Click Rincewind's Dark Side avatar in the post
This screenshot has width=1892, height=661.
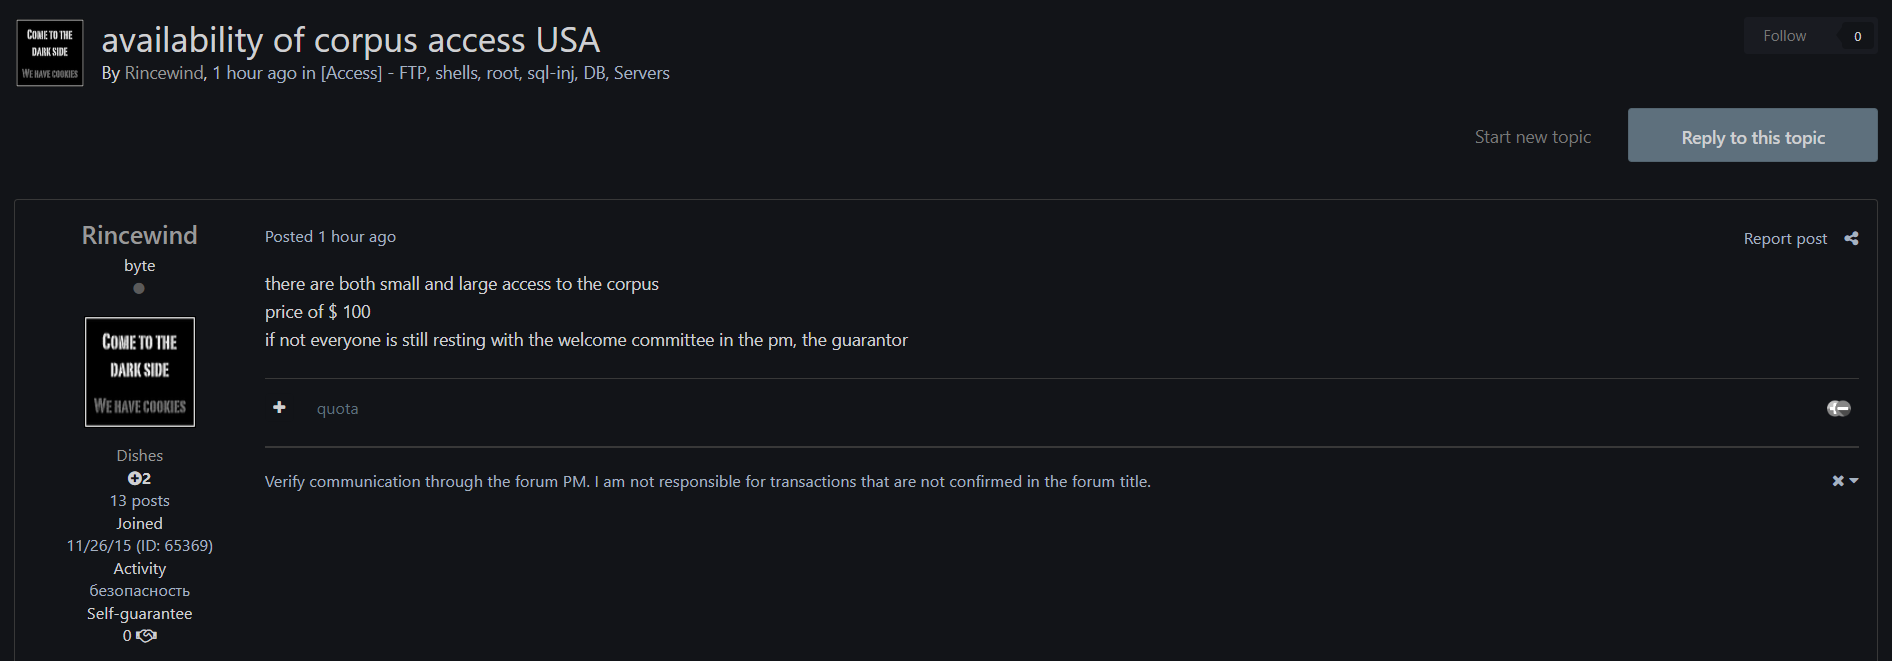click(140, 372)
